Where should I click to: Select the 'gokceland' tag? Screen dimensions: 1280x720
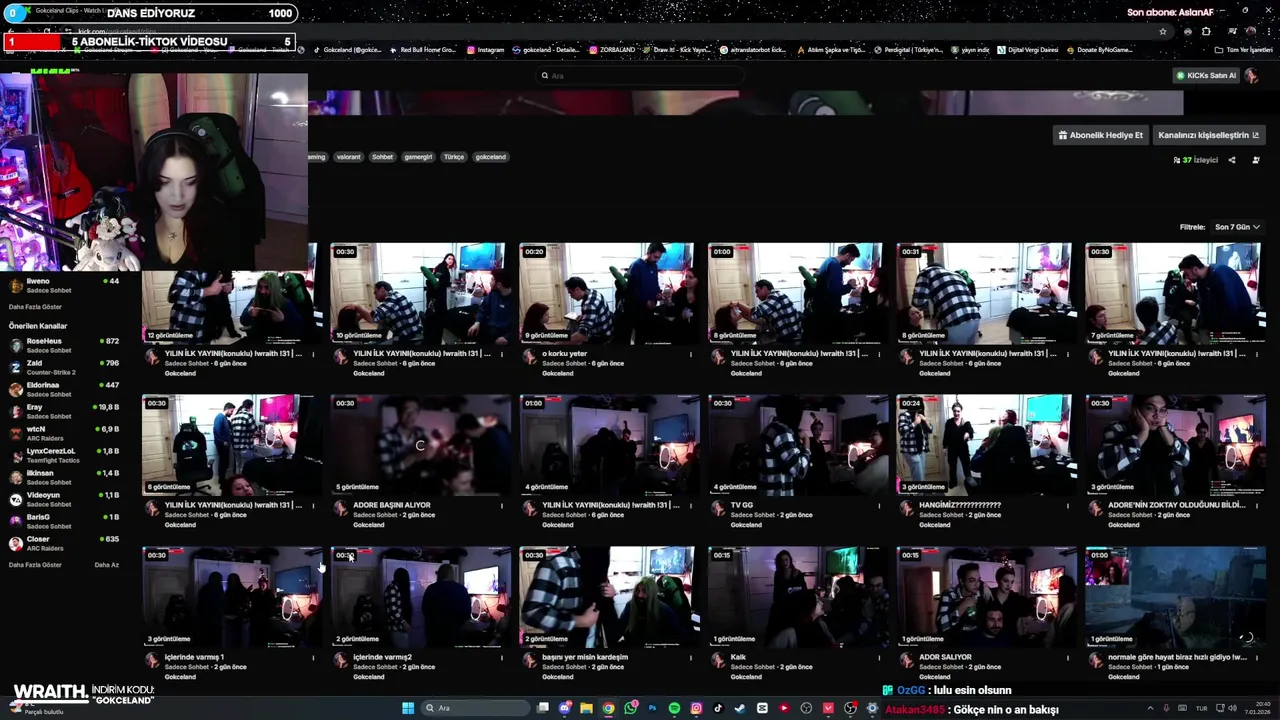point(490,157)
